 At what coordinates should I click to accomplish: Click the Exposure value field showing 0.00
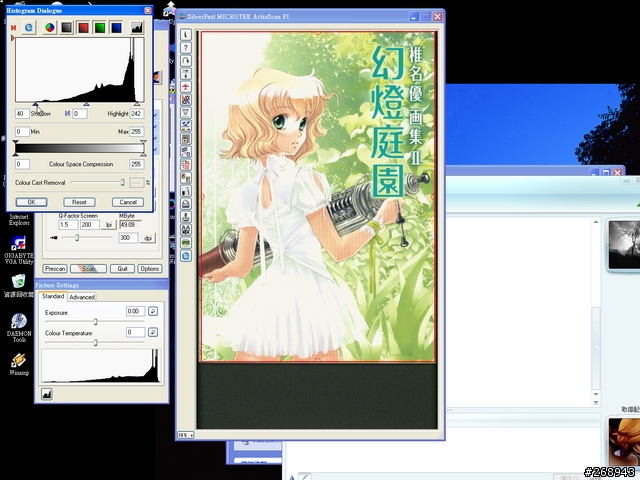point(136,311)
